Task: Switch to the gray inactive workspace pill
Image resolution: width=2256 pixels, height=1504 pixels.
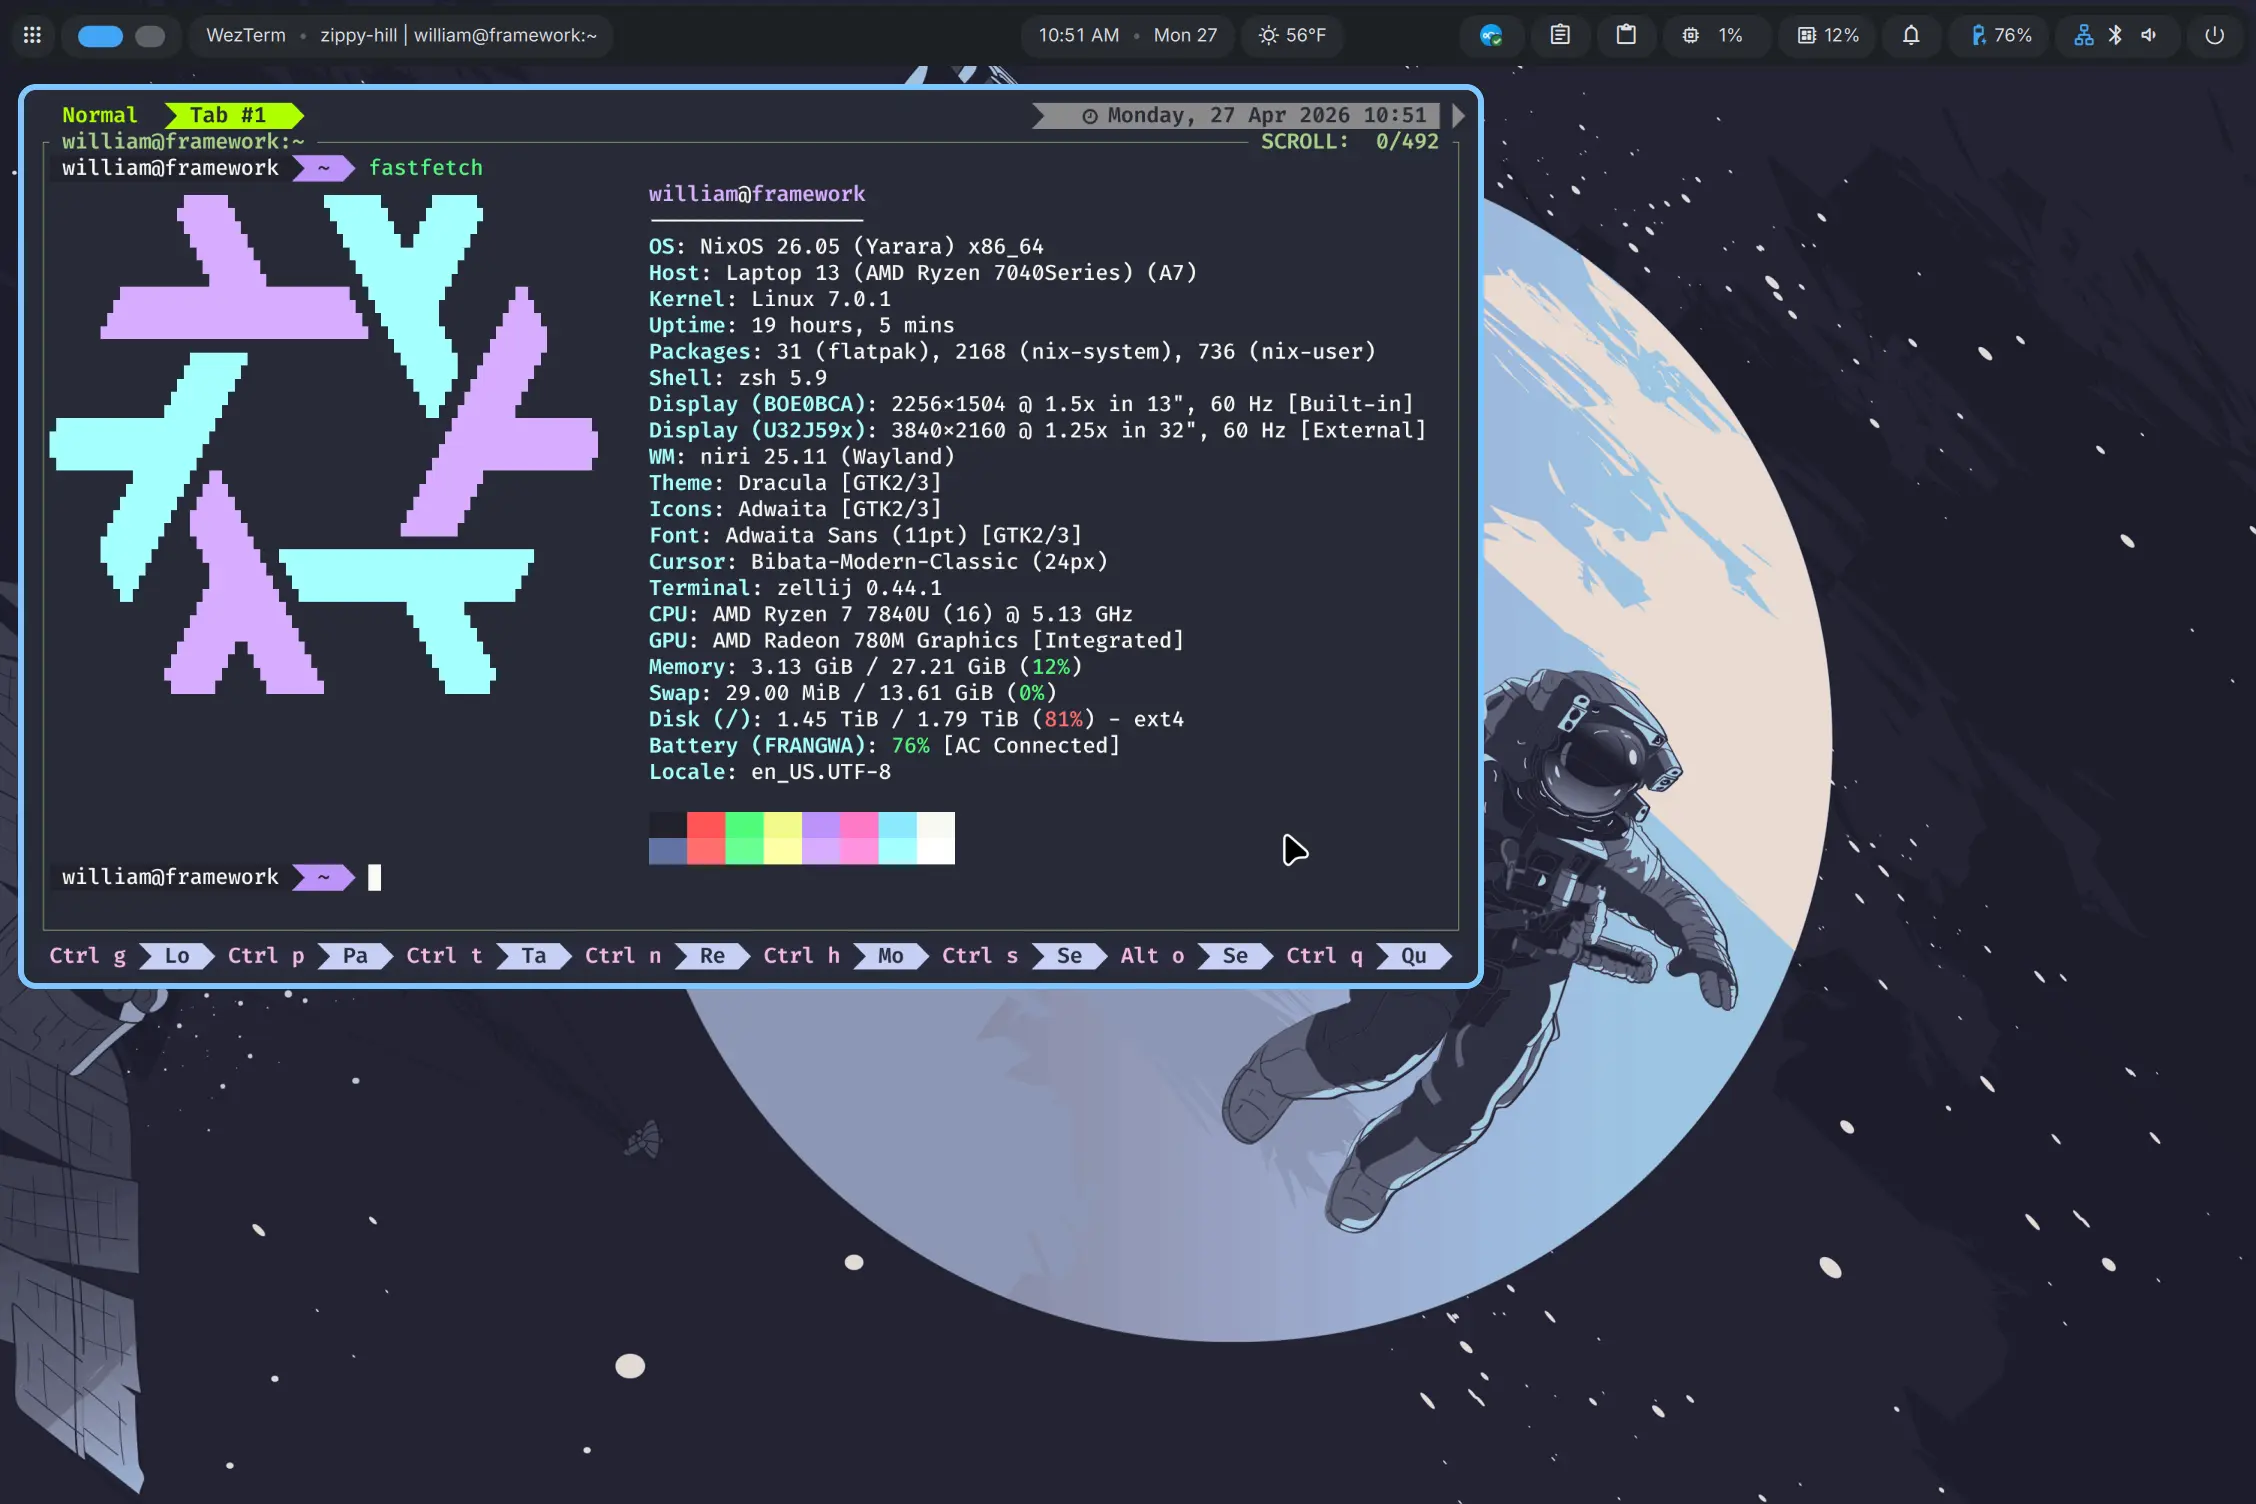Action: click(x=150, y=35)
